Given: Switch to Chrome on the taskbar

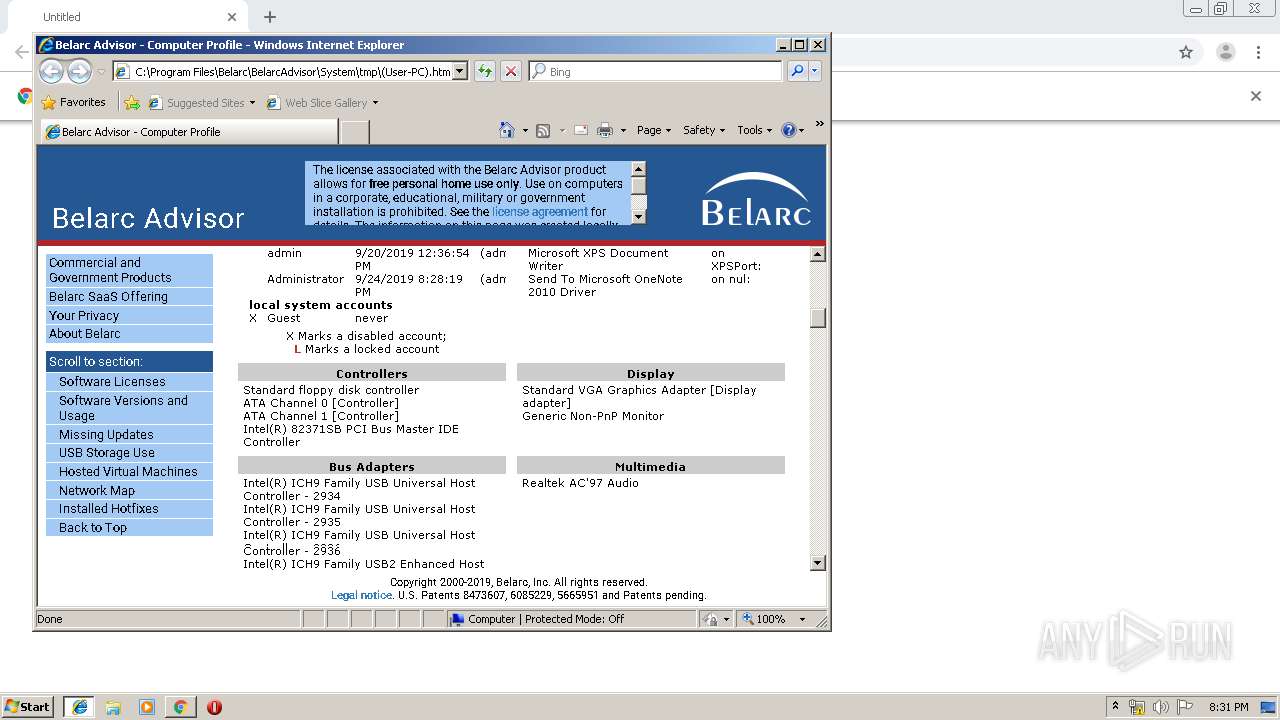Looking at the screenshot, I should 180,707.
